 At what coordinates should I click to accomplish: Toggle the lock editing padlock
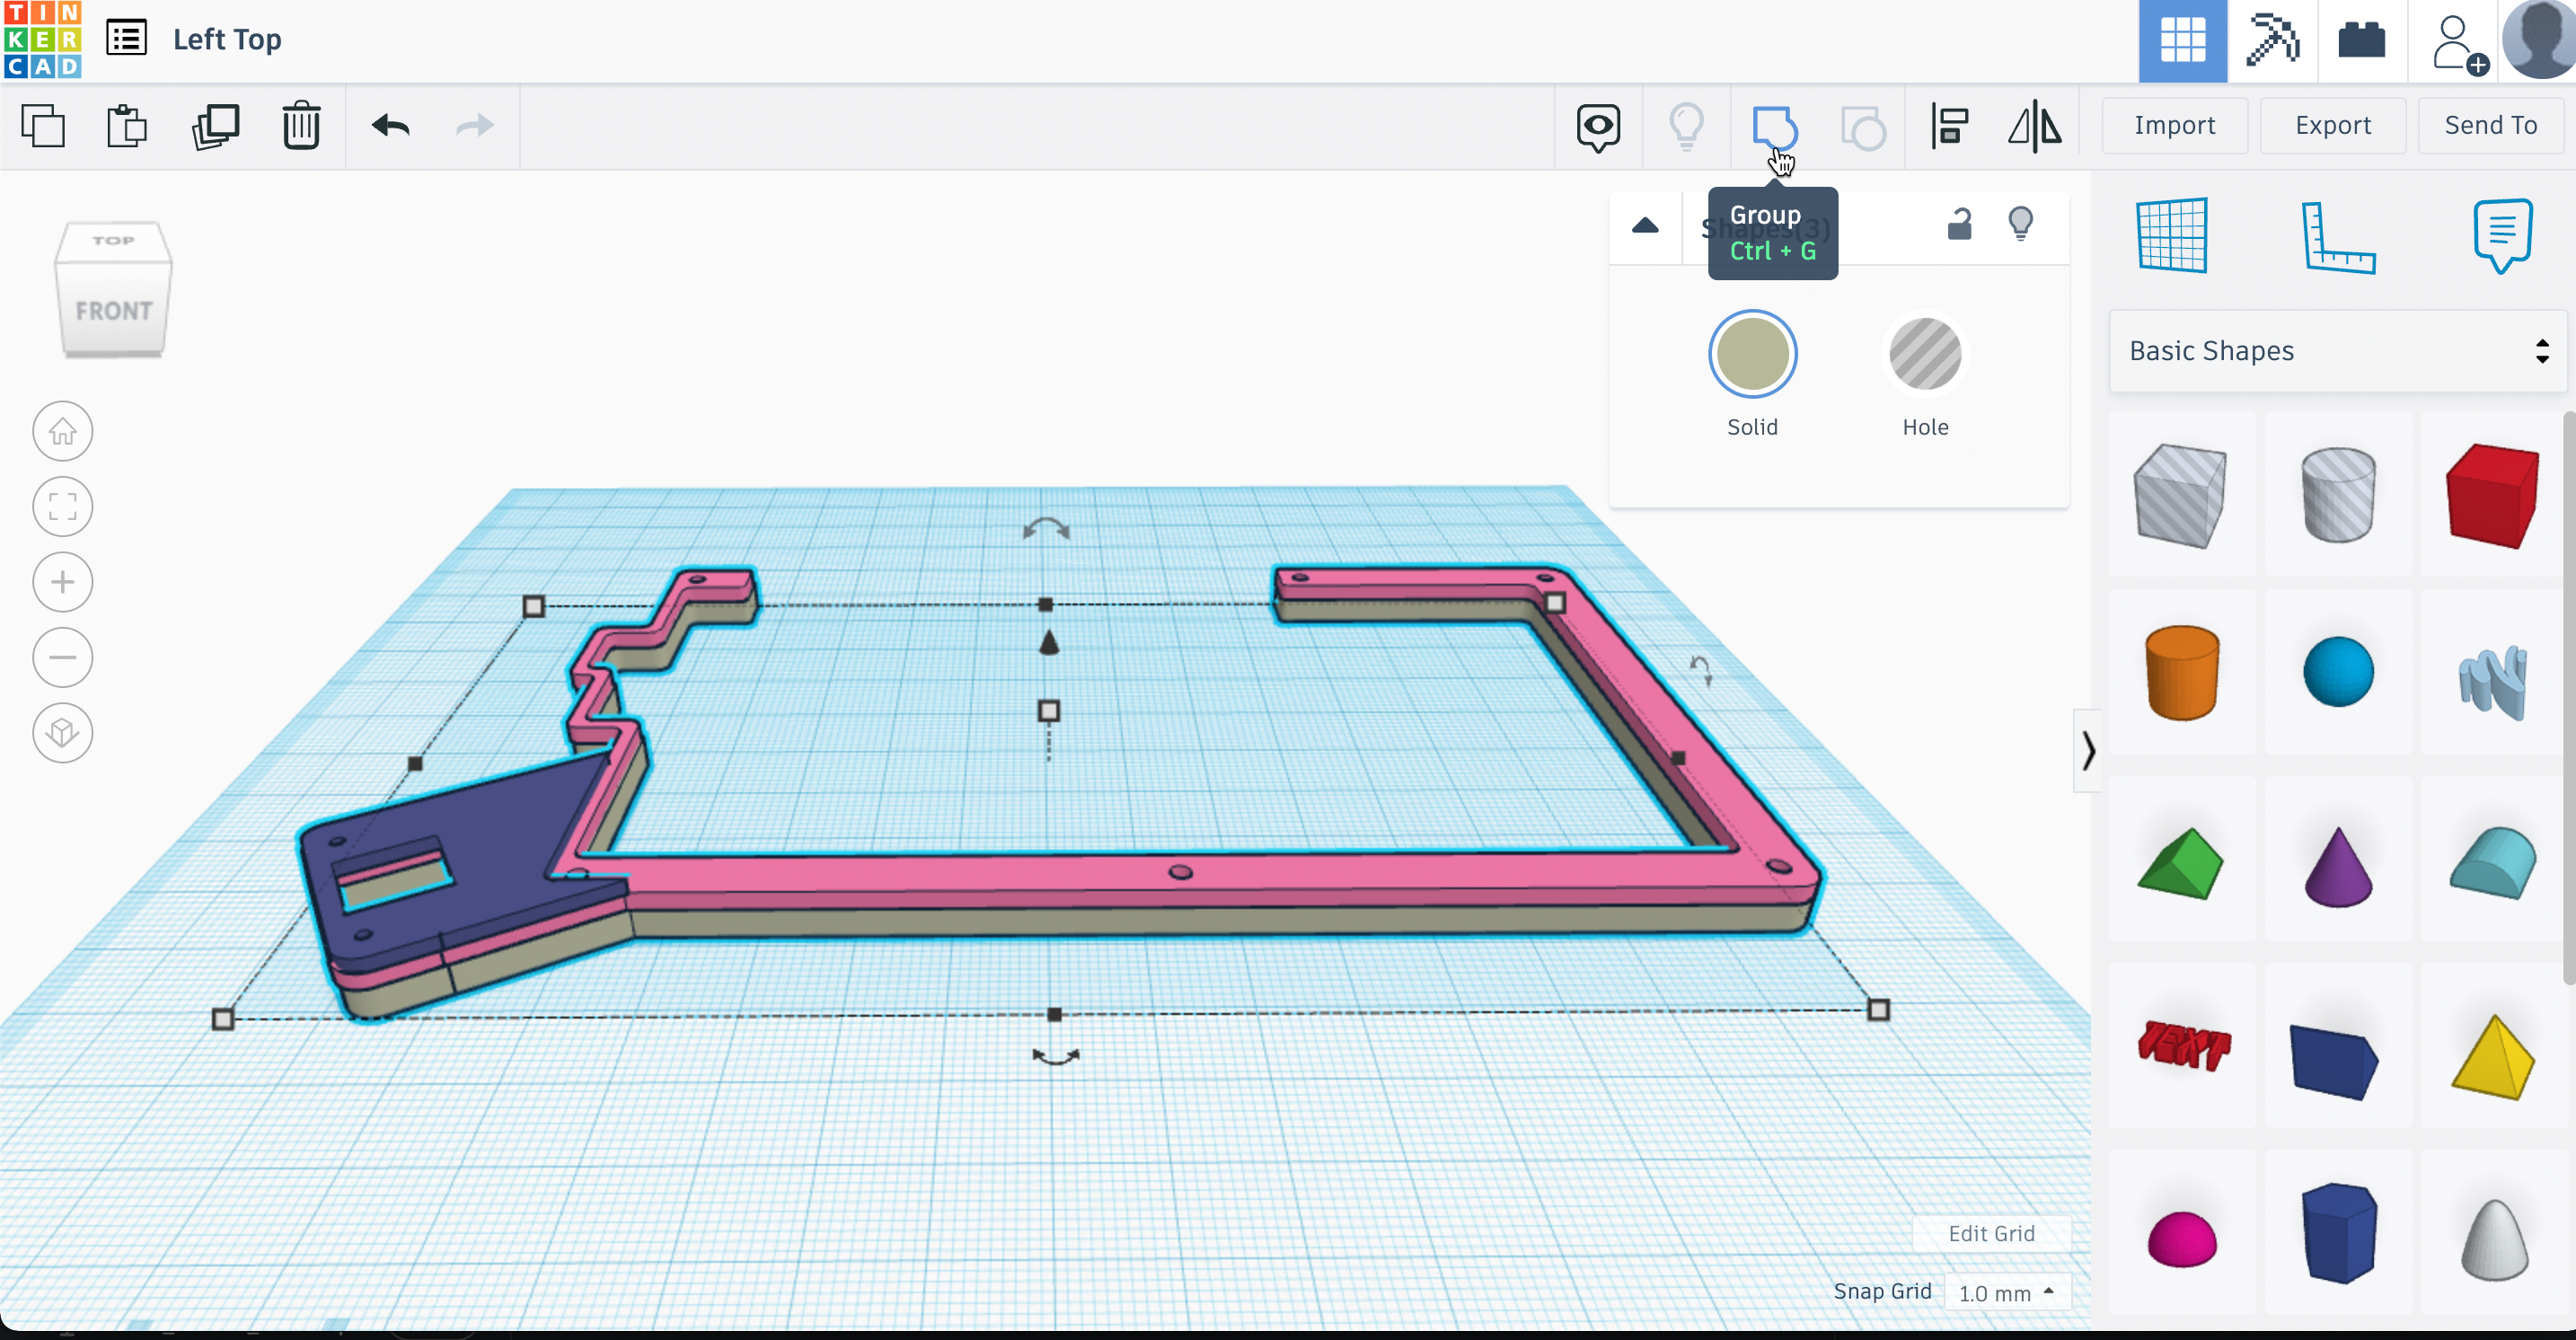[1959, 224]
